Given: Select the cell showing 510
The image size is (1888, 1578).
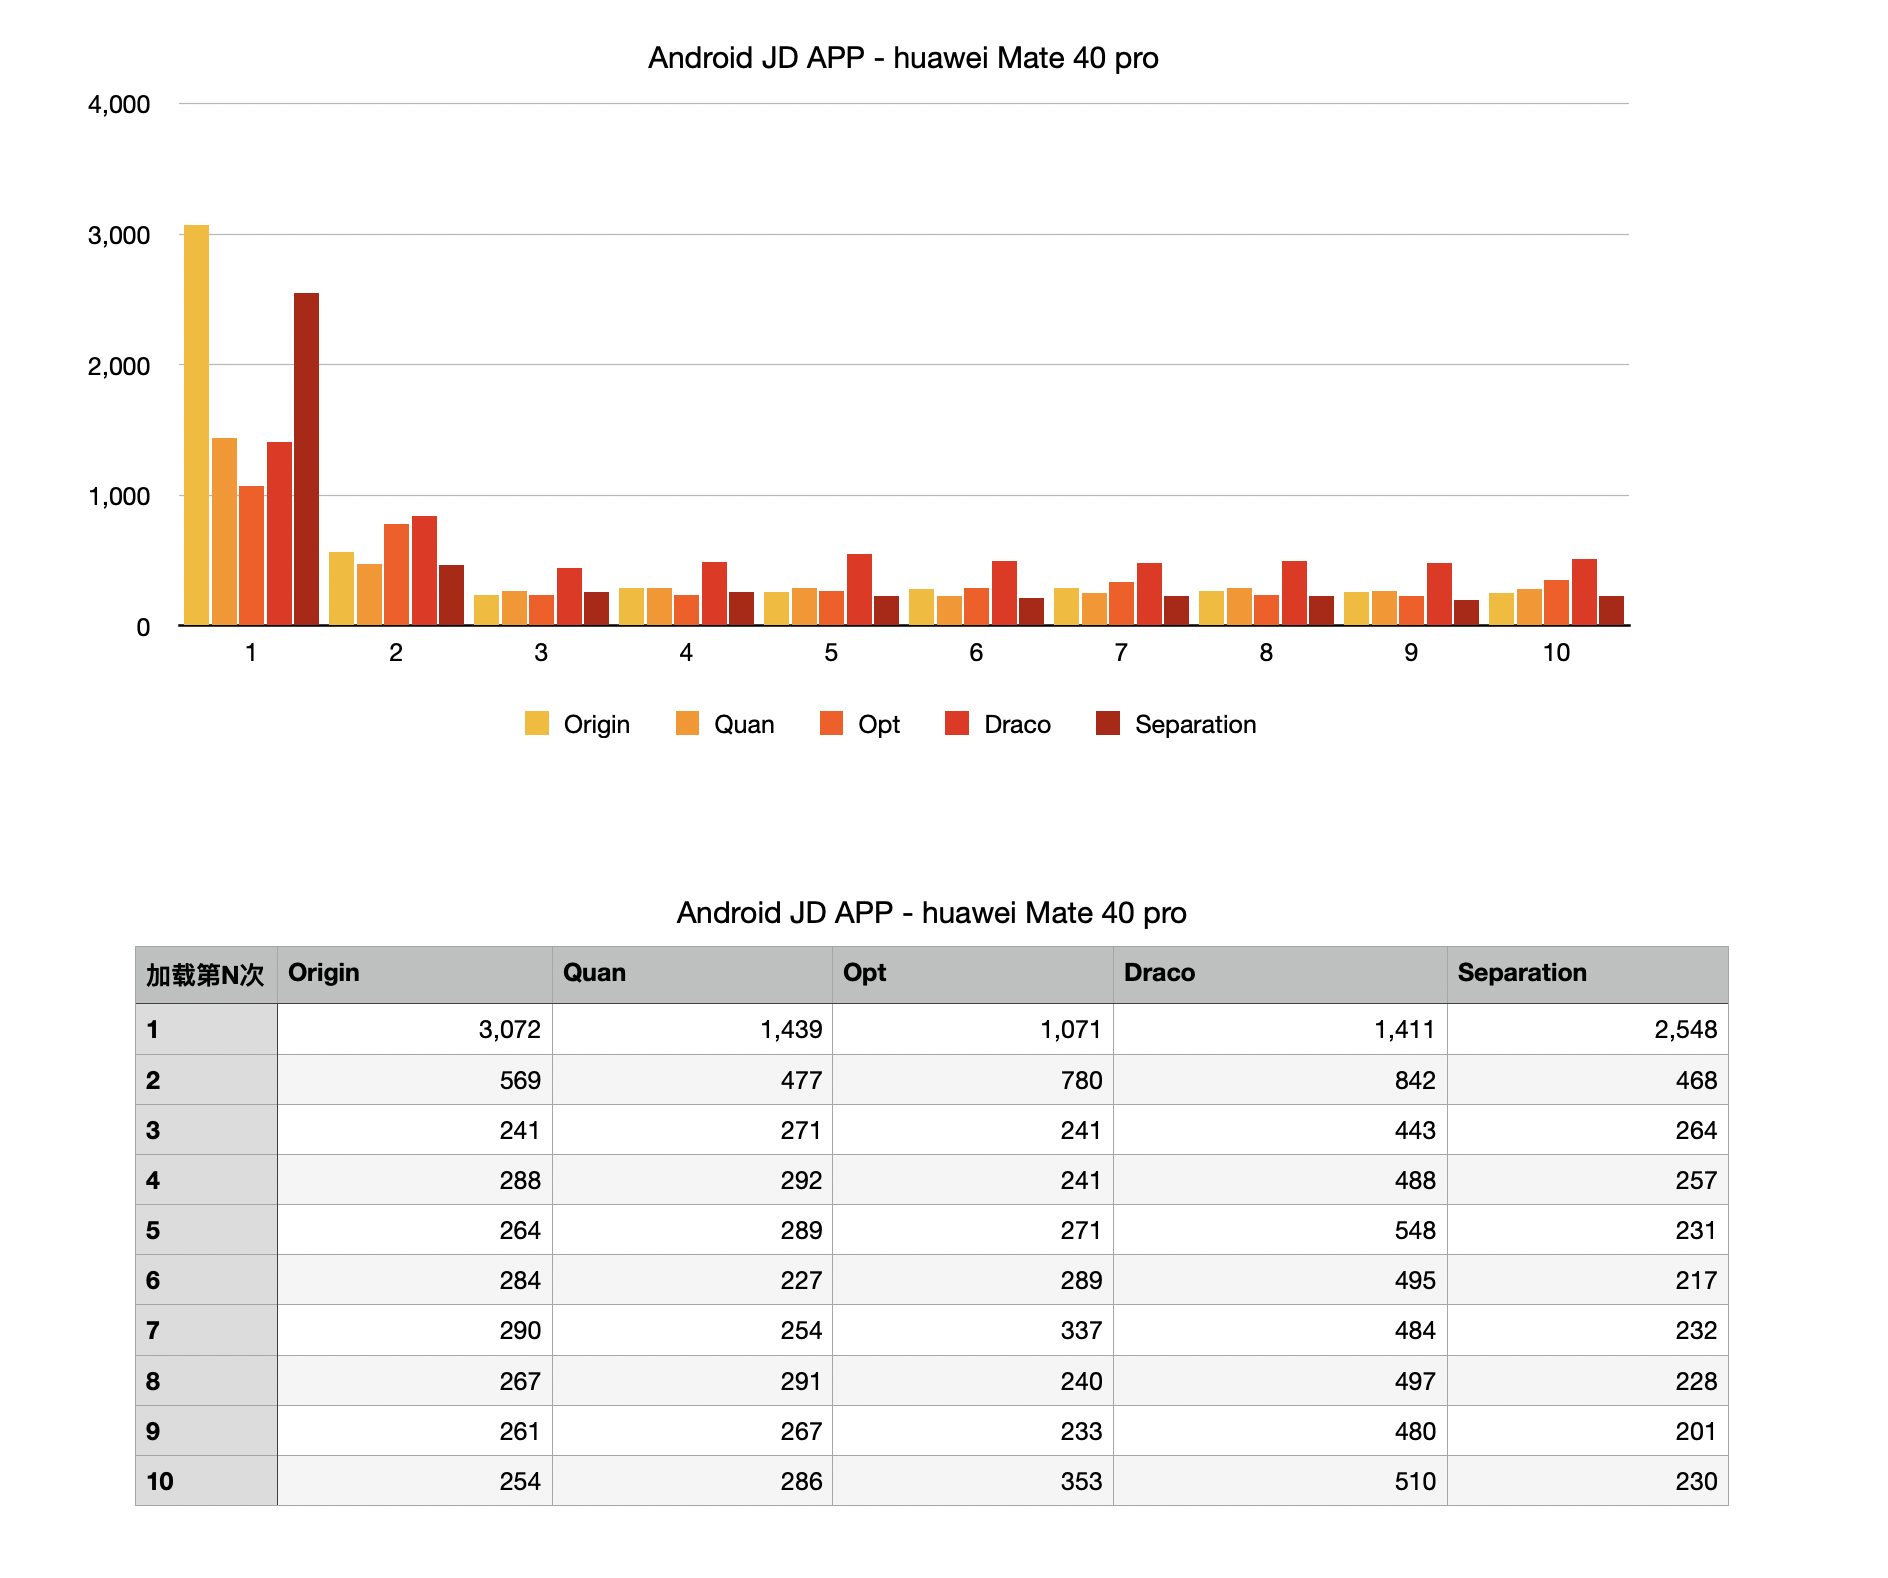Looking at the screenshot, I should tap(1280, 1481).
